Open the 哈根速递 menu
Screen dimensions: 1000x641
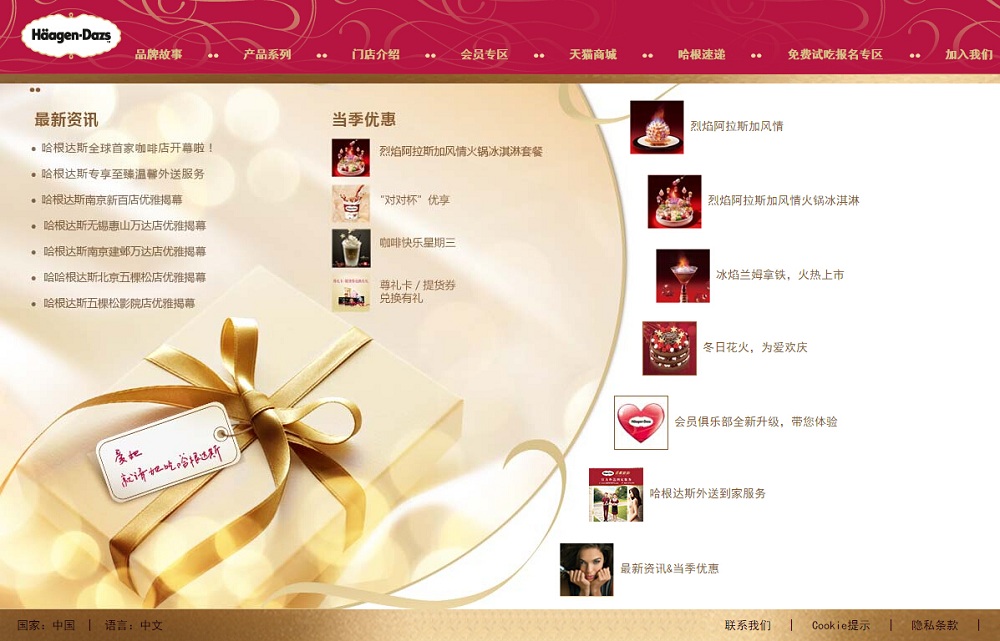click(x=702, y=54)
